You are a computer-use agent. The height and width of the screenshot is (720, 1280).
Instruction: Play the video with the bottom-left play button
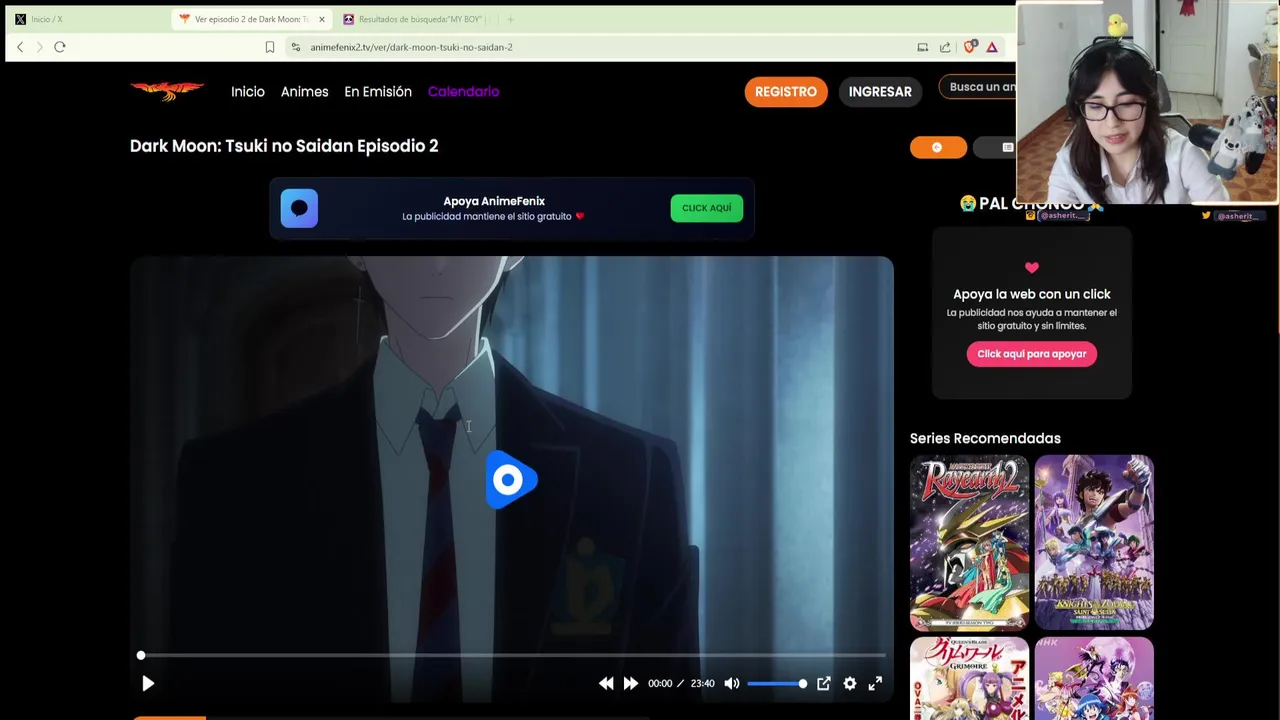click(x=148, y=684)
